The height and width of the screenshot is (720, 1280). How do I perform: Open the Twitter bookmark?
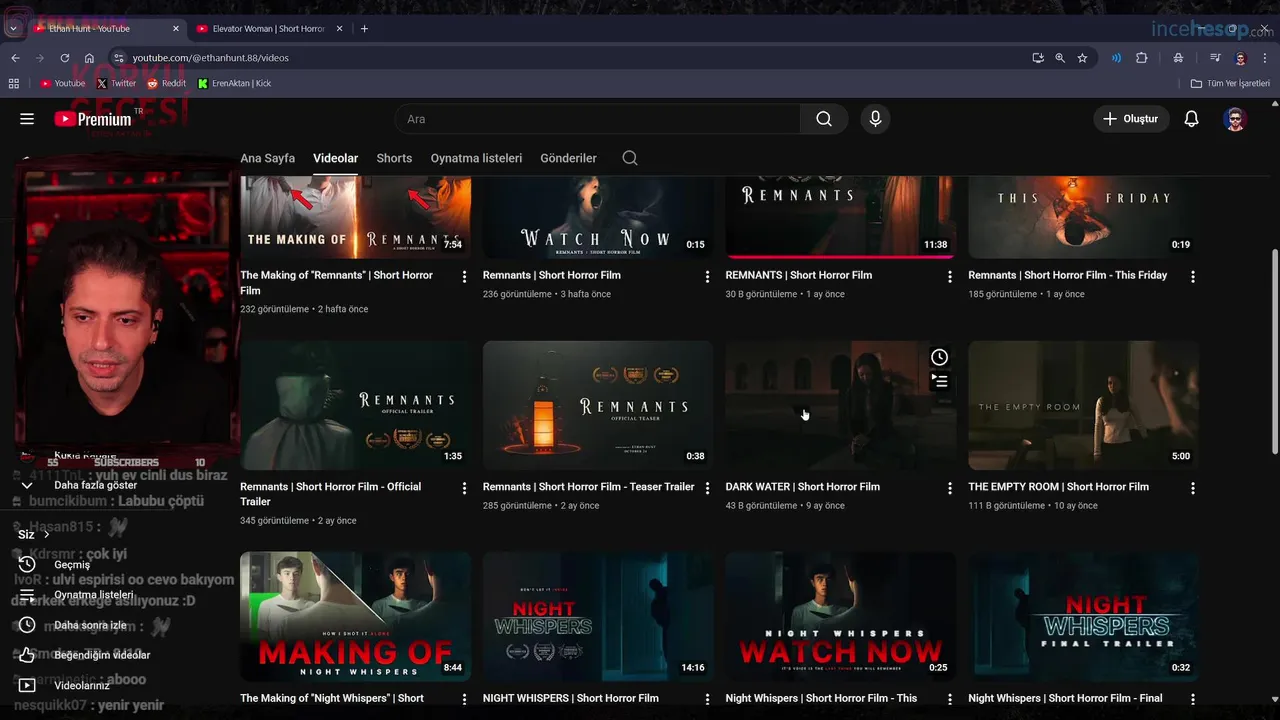pyautogui.click(x=116, y=84)
